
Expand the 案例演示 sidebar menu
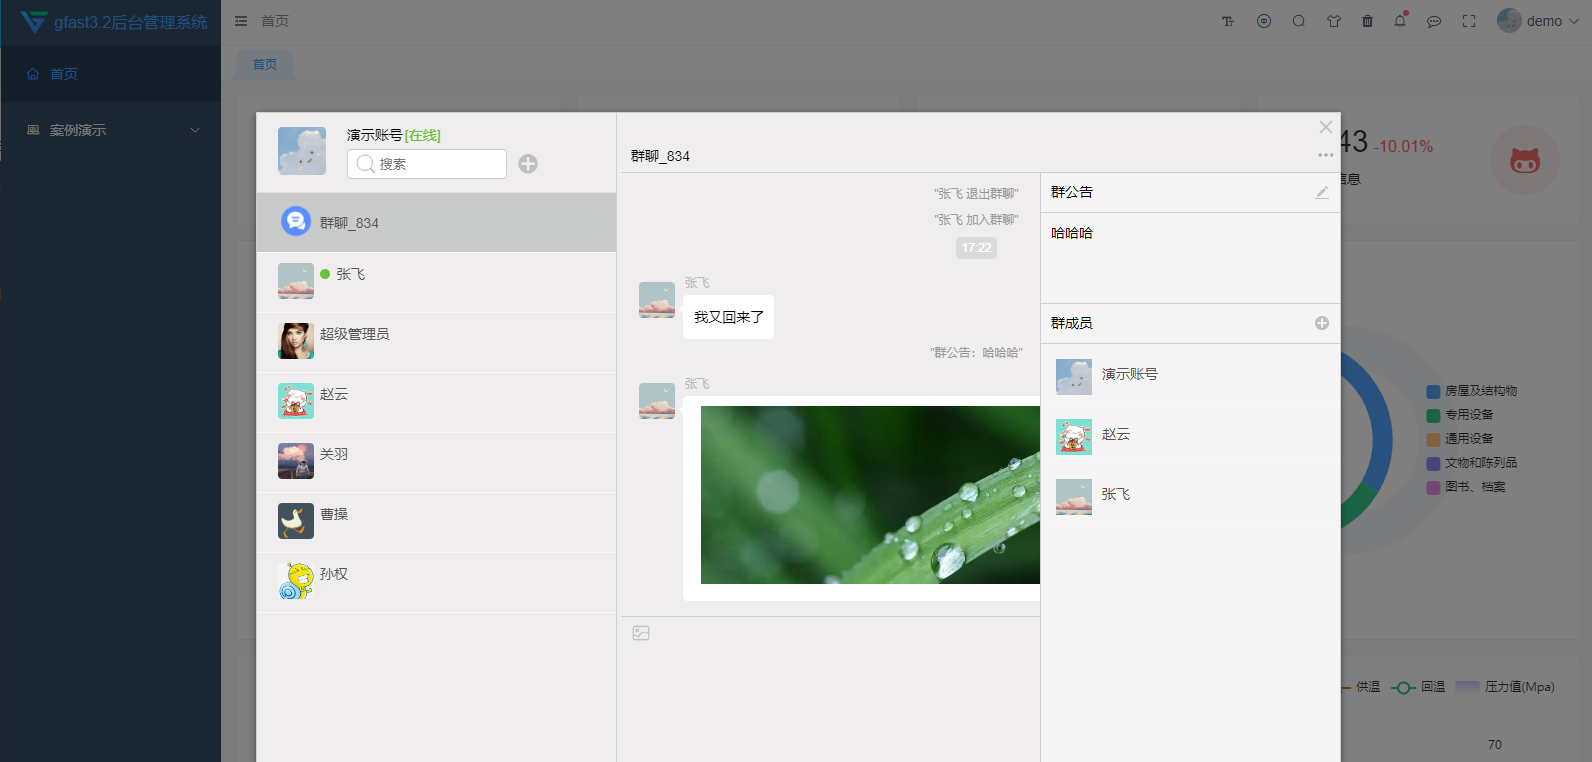click(x=110, y=130)
